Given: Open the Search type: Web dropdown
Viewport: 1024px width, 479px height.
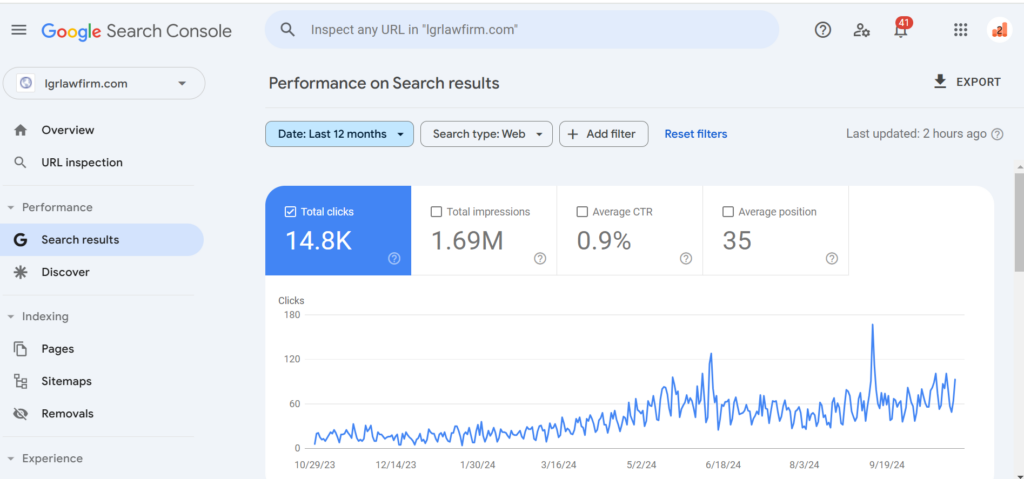Looking at the screenshot, I should click(x=487, y=134).
